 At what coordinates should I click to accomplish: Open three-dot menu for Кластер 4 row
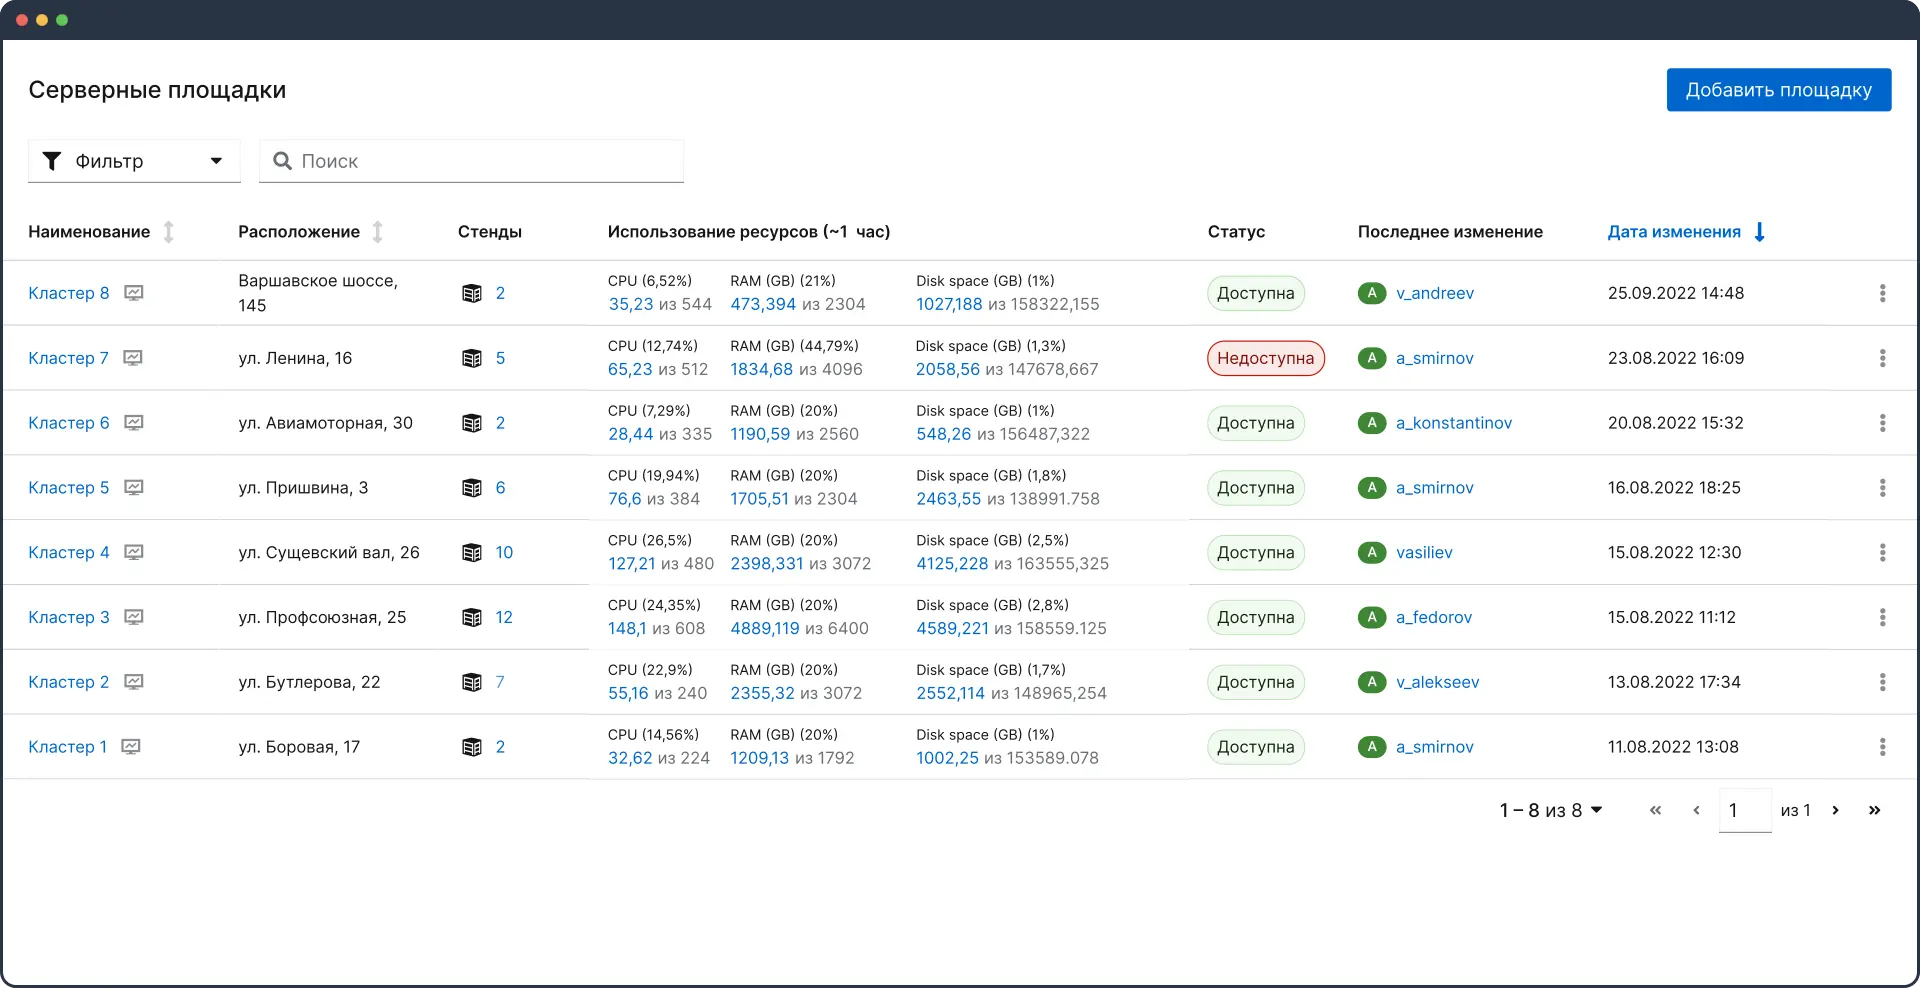[1882, 553]
